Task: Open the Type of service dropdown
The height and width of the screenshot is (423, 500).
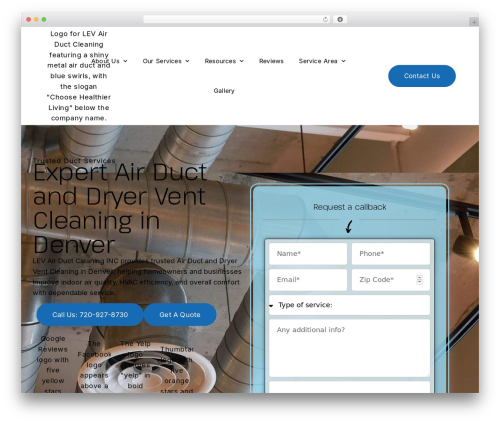Action: pos(349,305)
